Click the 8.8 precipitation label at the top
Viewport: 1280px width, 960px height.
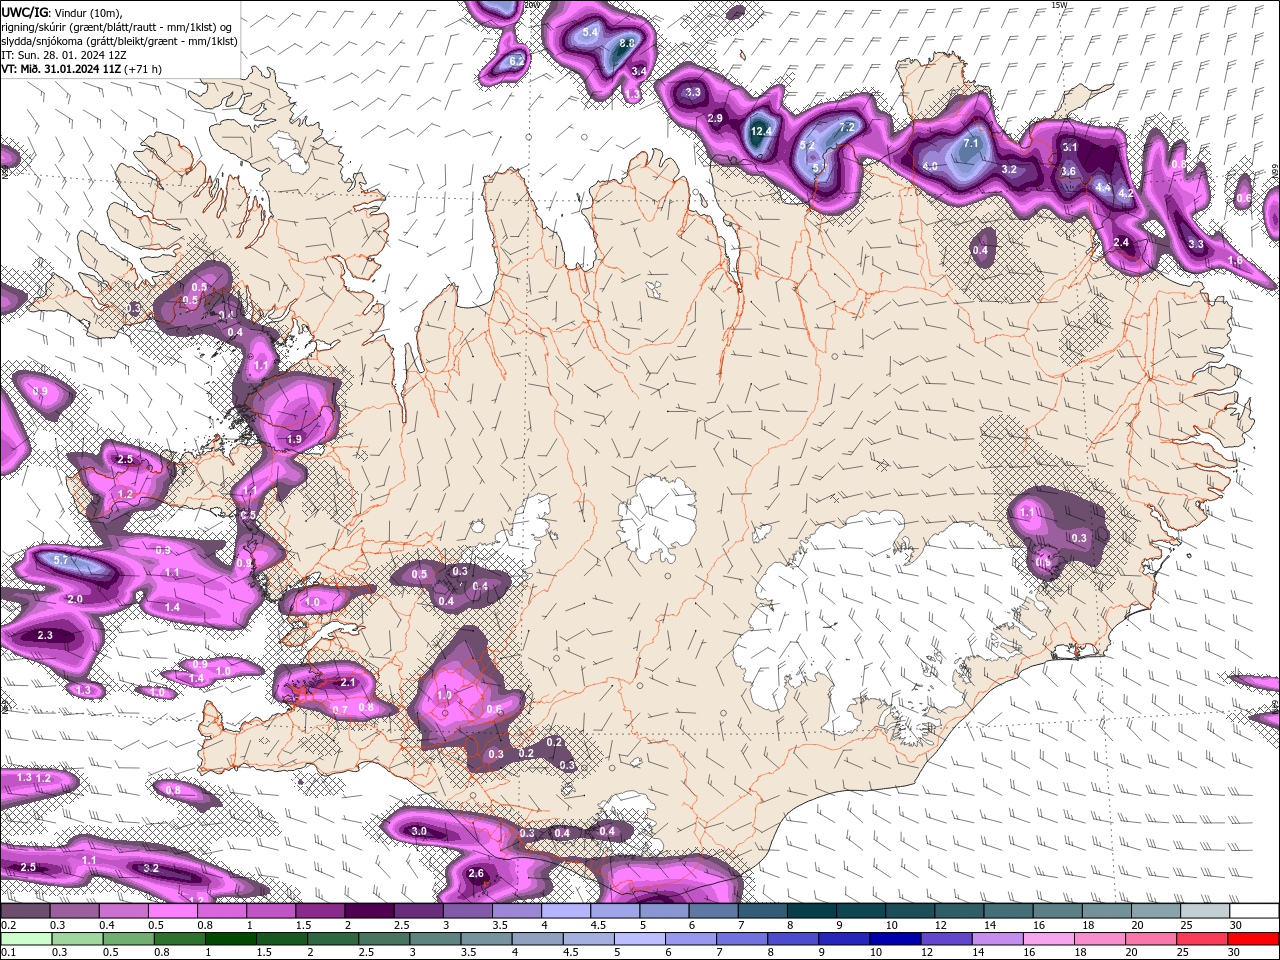tap(627, 44)
